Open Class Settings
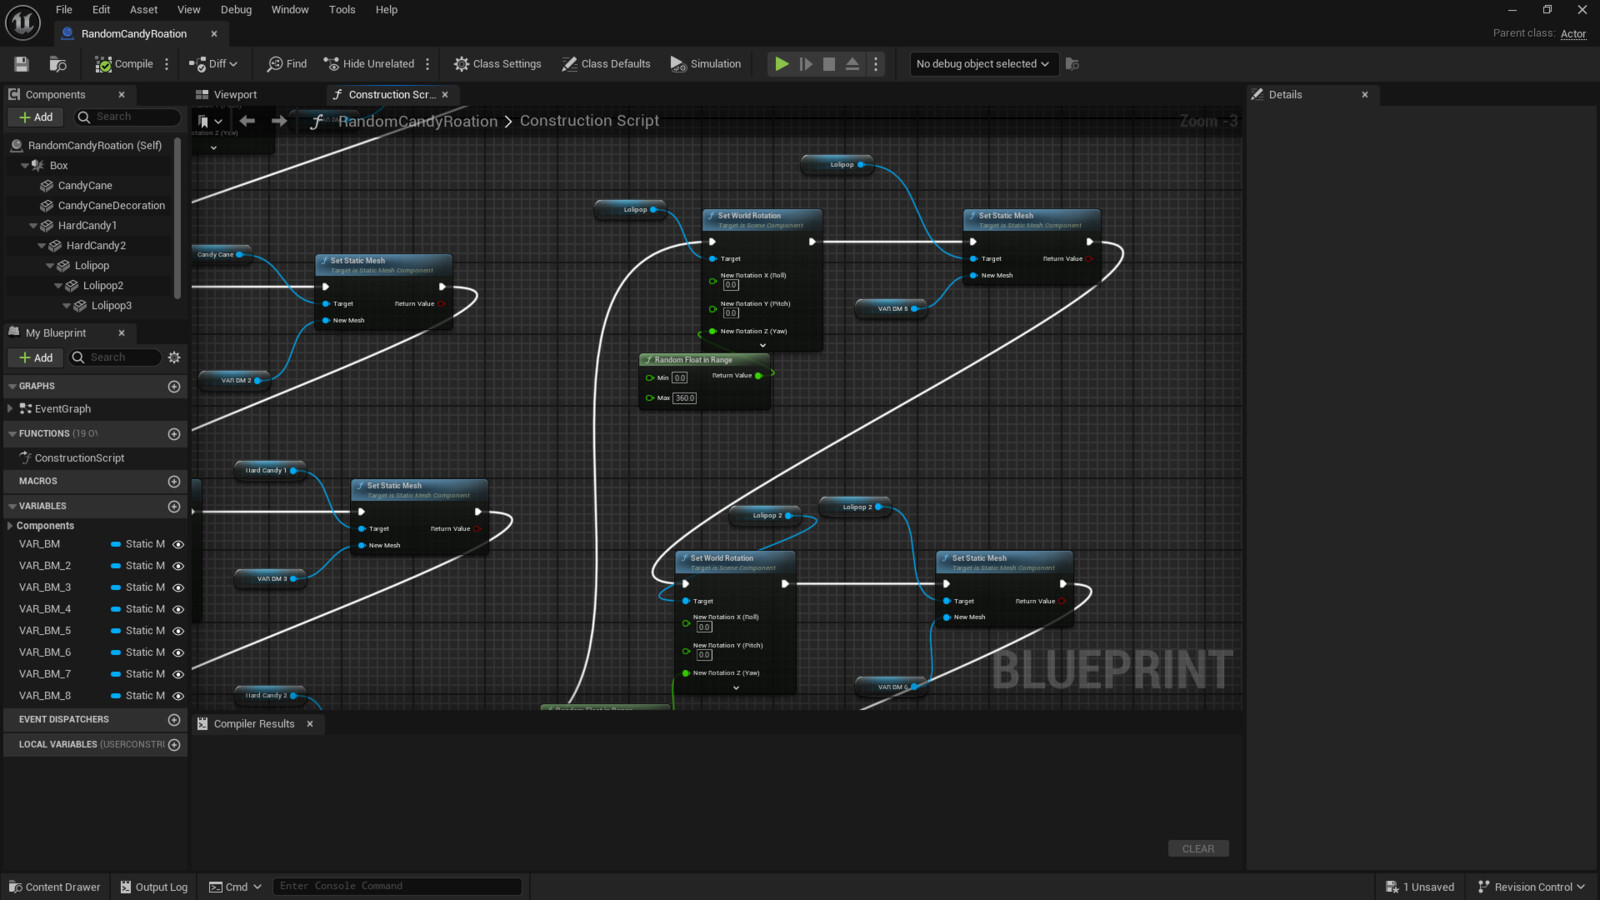The image size is (1600, 900). click(497, 64)
